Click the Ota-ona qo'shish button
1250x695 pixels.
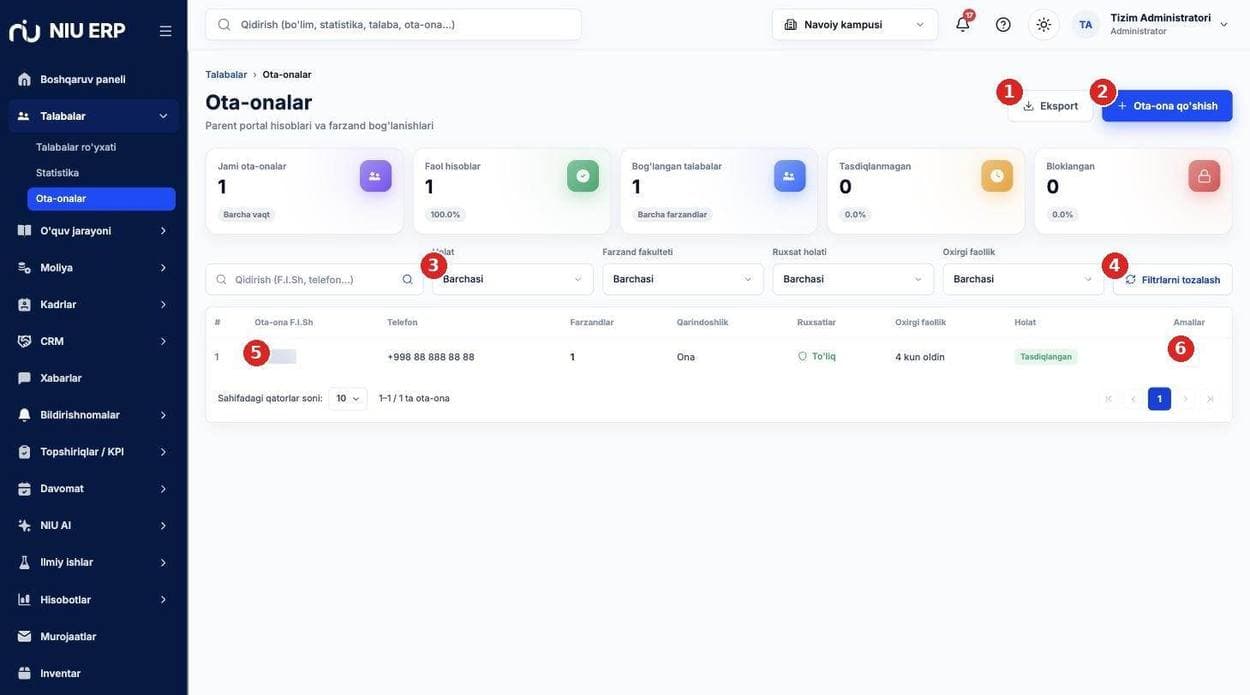(x=1167, y=106)
